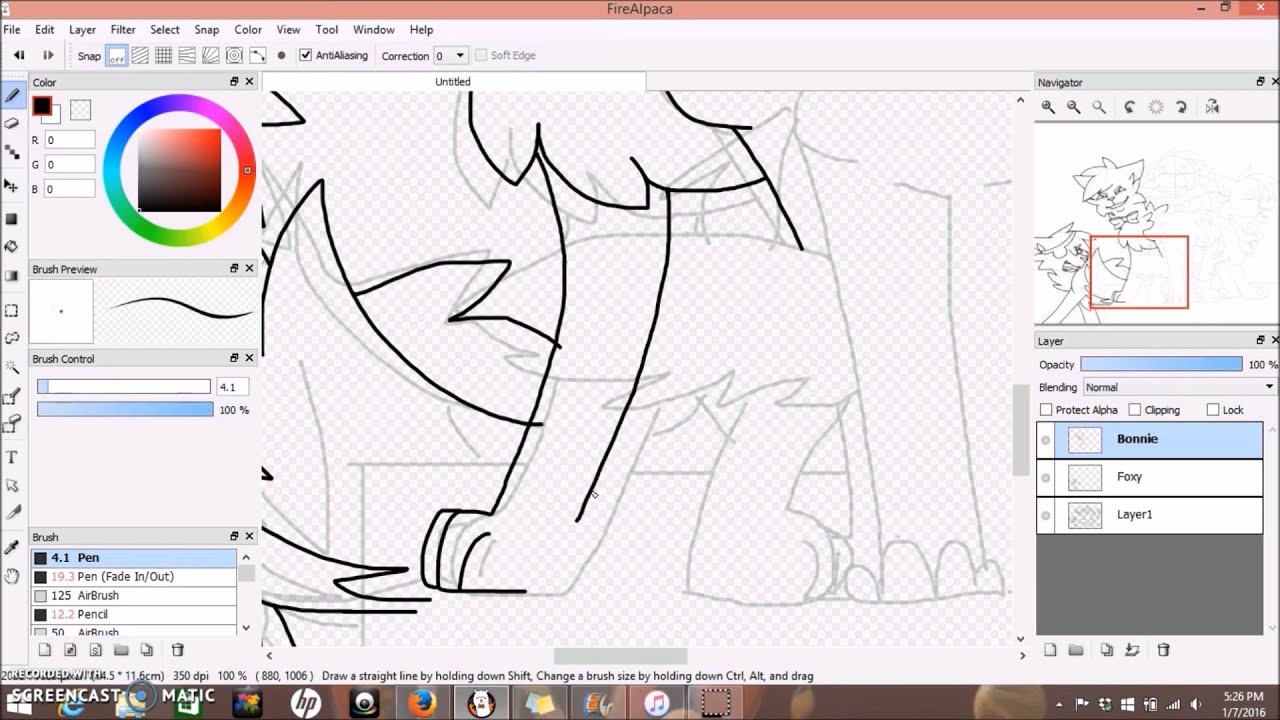Image resolution: width=1280 pixels, height=720 pixels.
Task: Toggle AntiAliasing checkbox
Action: click(x=306, y=55)
